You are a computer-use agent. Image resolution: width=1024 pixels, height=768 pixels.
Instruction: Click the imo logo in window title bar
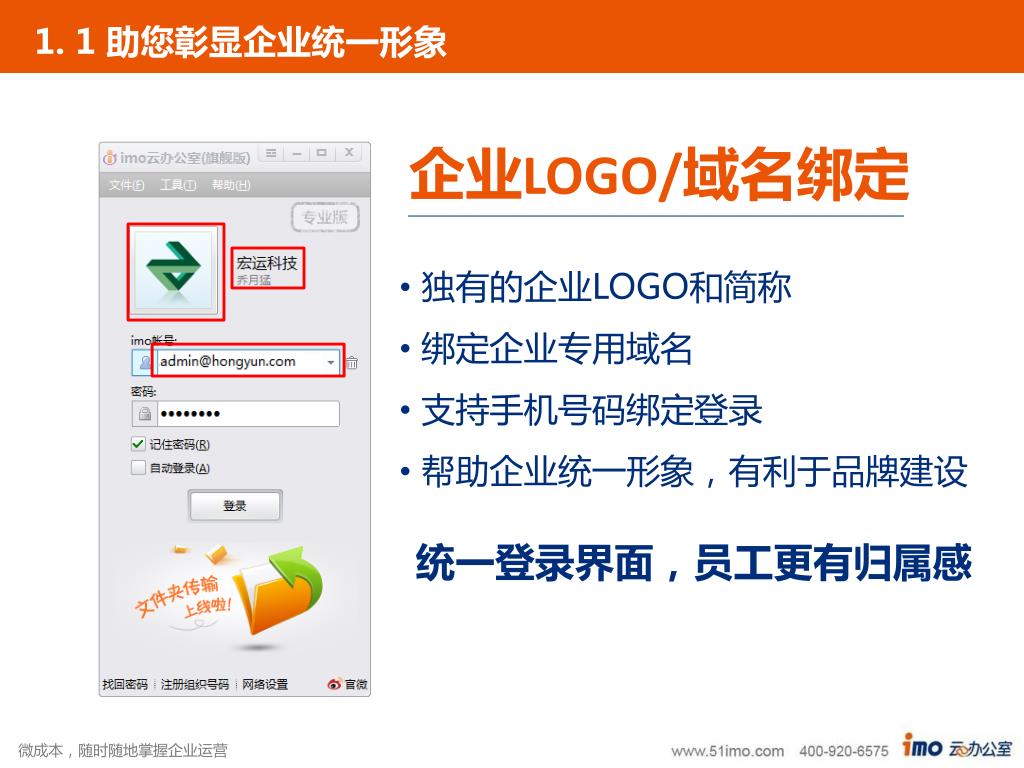(x=110, y=158)
